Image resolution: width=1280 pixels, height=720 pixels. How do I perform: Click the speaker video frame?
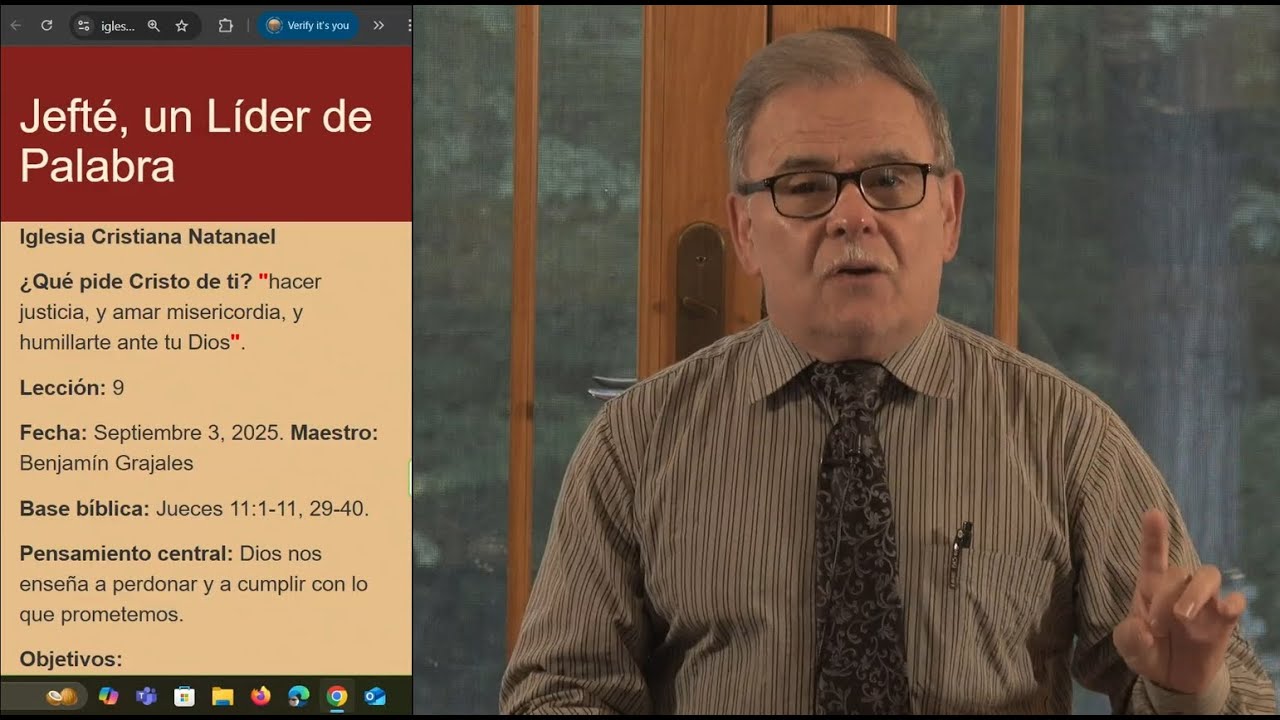click(x=846, y=360)
